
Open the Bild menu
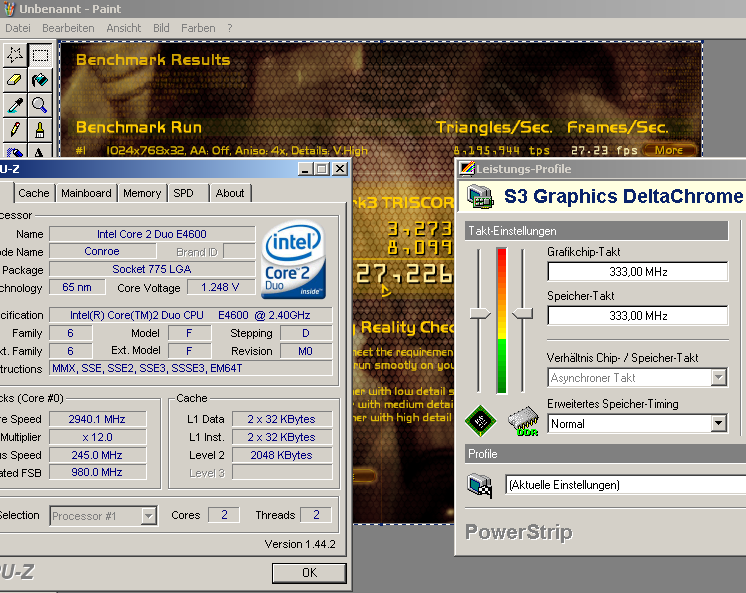pos(161,28)
